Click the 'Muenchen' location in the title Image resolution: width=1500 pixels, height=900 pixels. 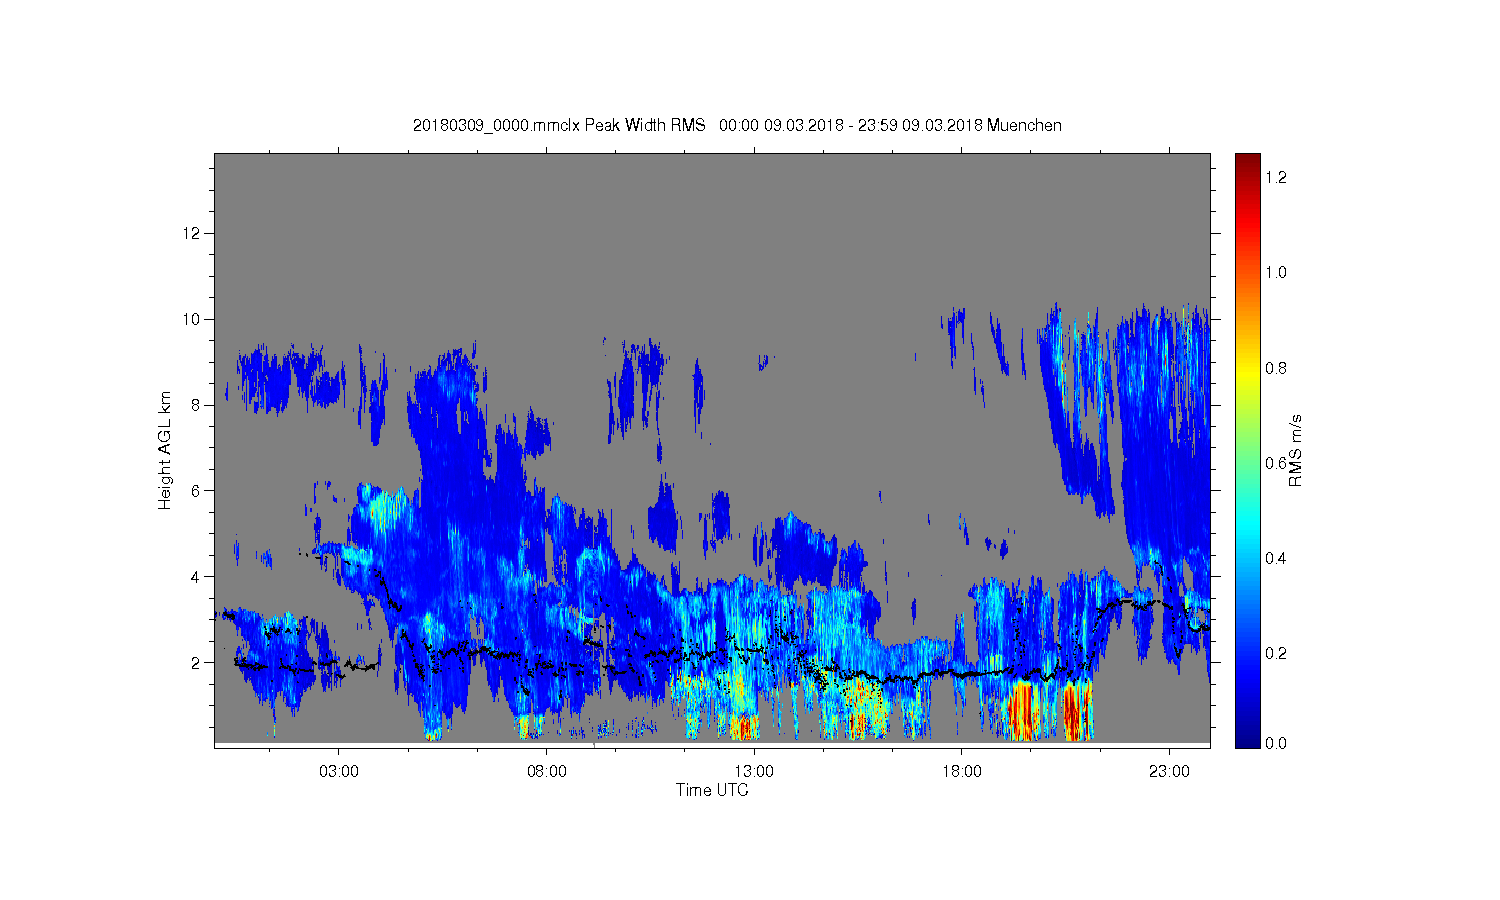1024,125
